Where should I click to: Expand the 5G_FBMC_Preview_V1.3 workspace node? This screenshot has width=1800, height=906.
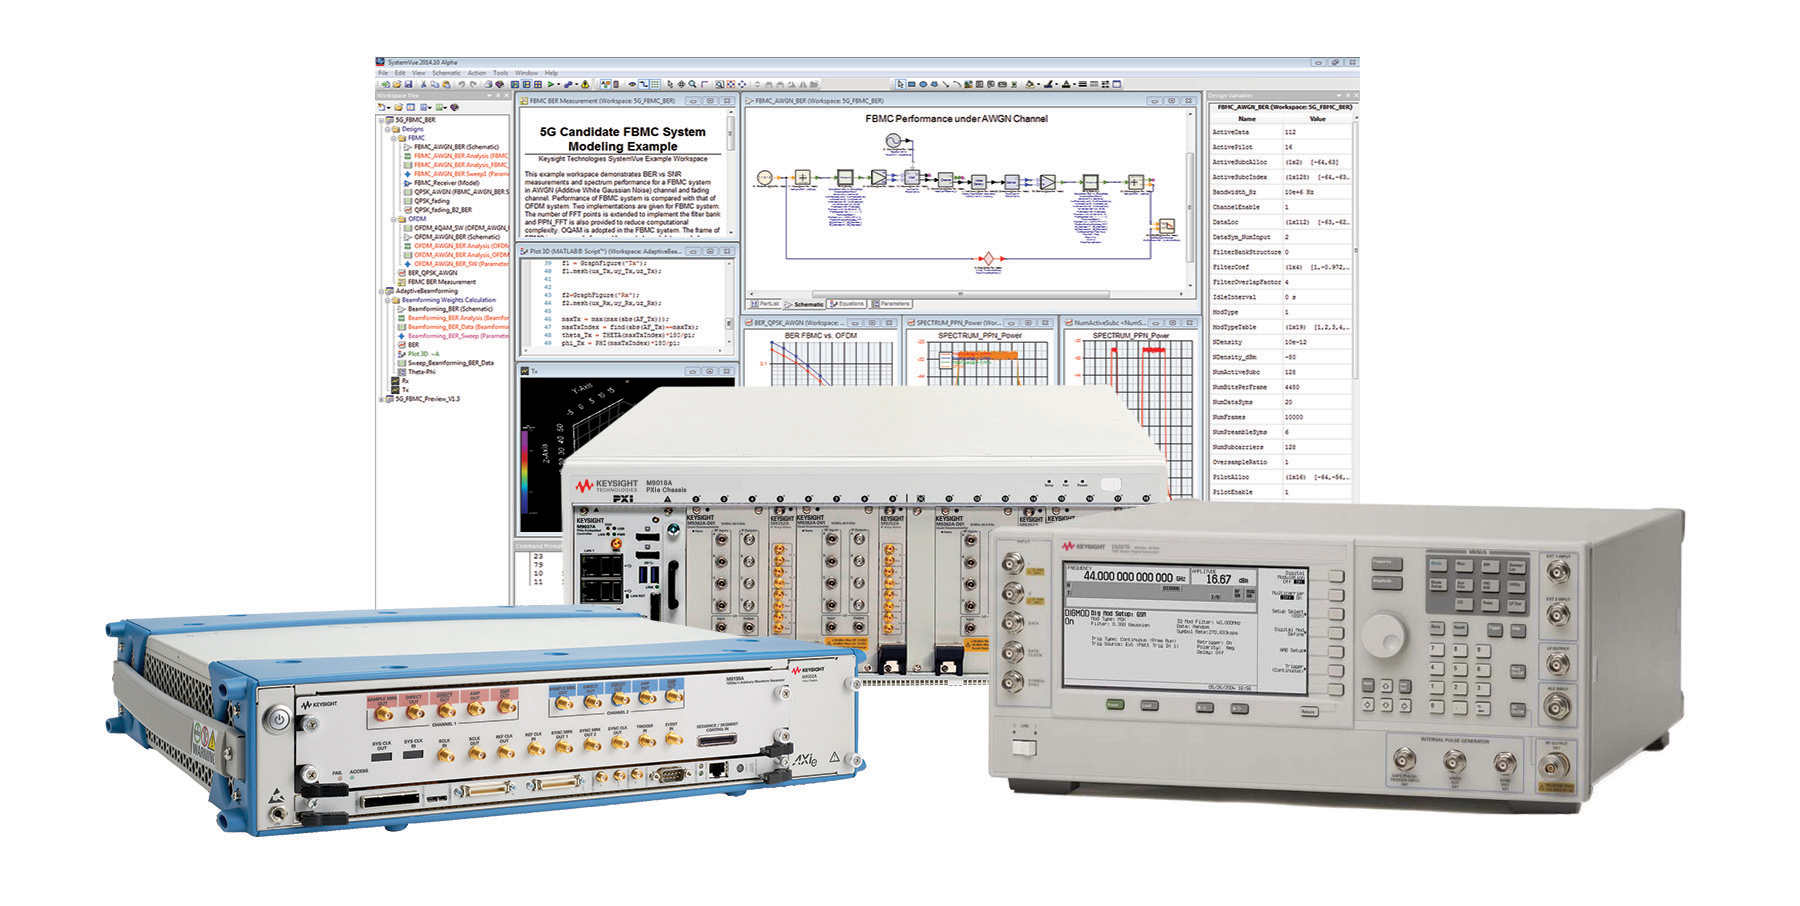point(381,399)
